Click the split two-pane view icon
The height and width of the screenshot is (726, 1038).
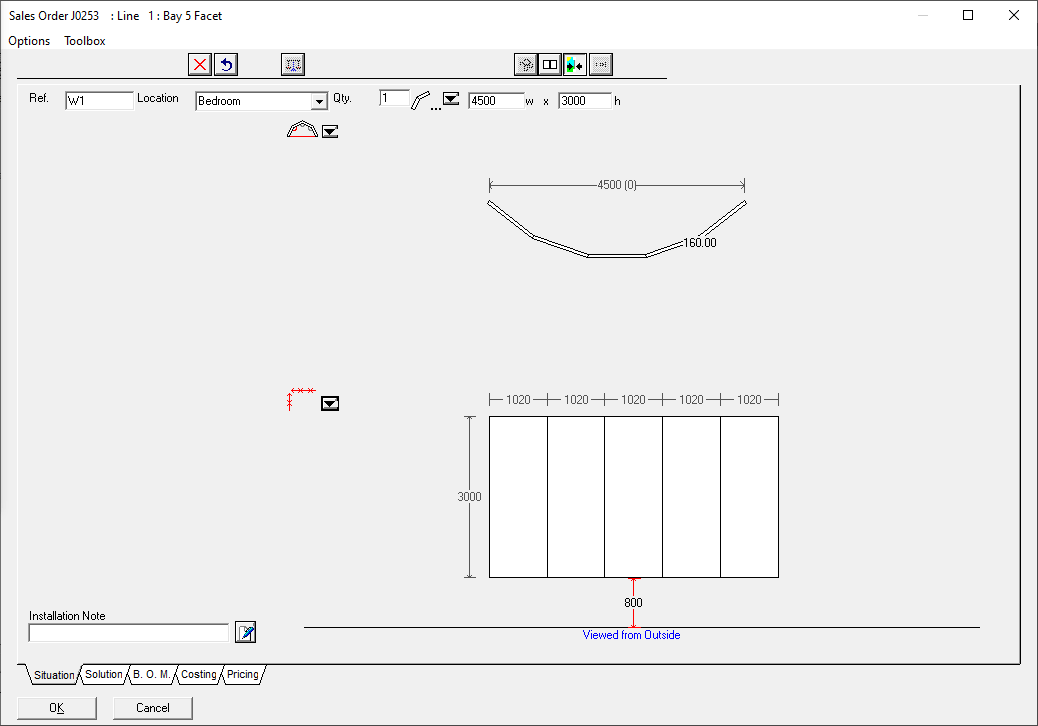click(550, 65)
